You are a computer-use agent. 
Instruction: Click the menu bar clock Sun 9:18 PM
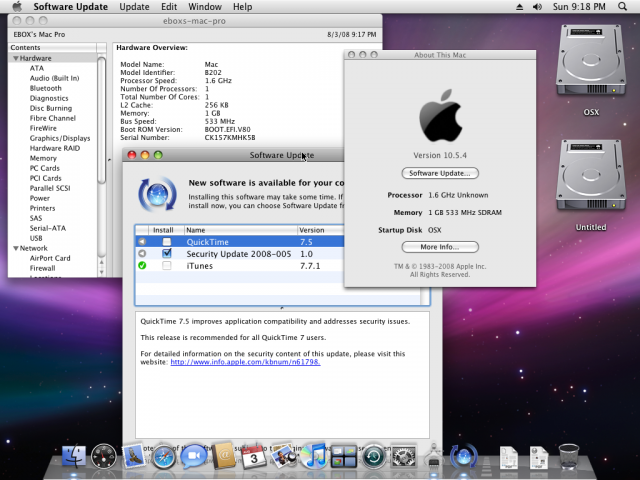point(579,7)
